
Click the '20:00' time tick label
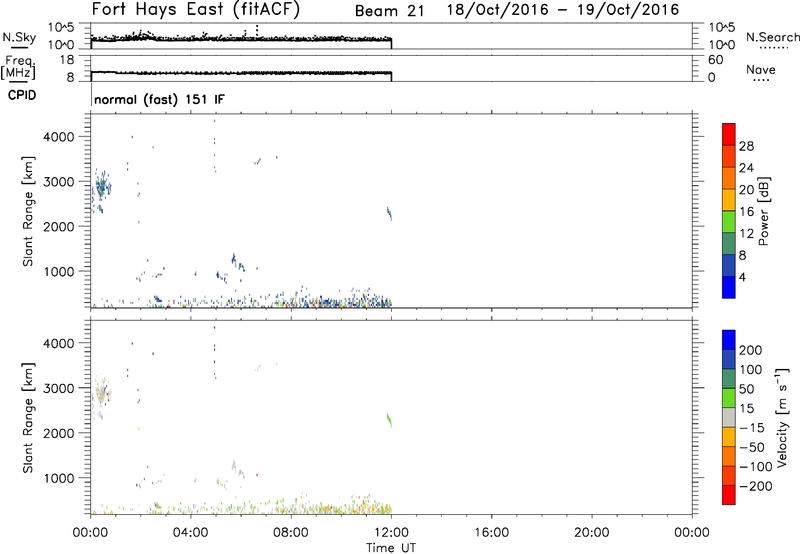coord(592,533)
